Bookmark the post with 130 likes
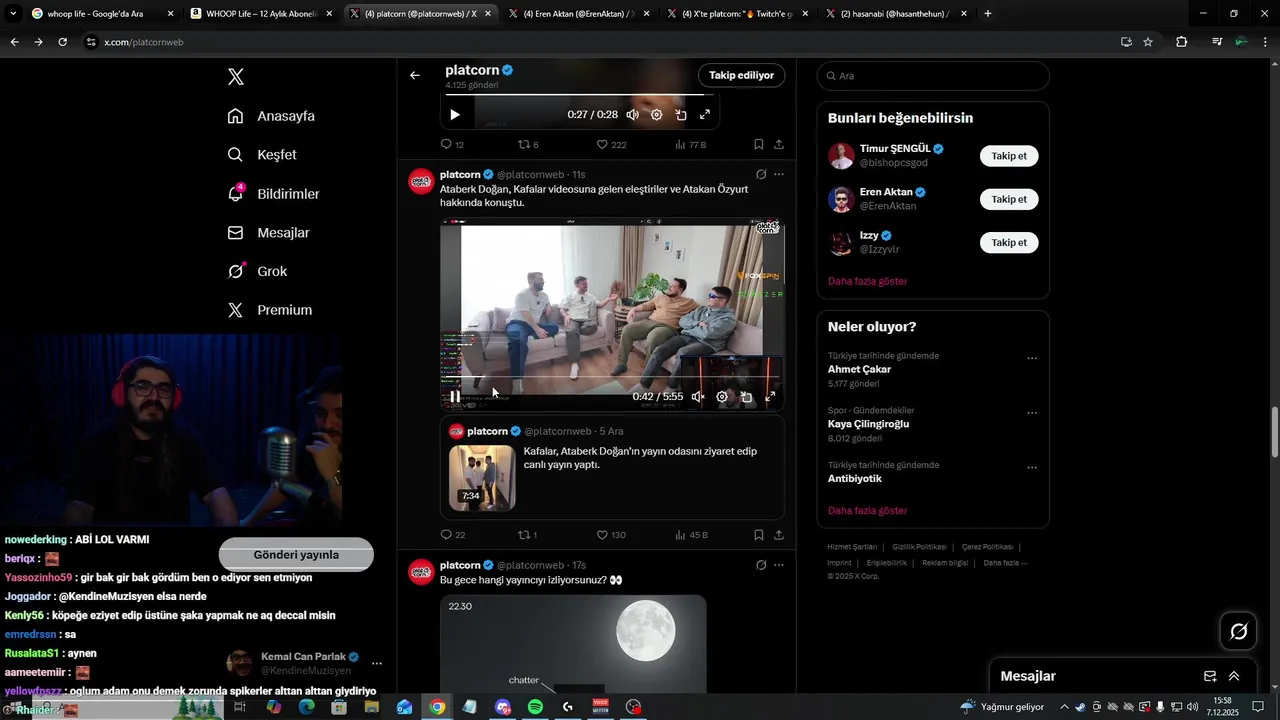 pos(759,535)
